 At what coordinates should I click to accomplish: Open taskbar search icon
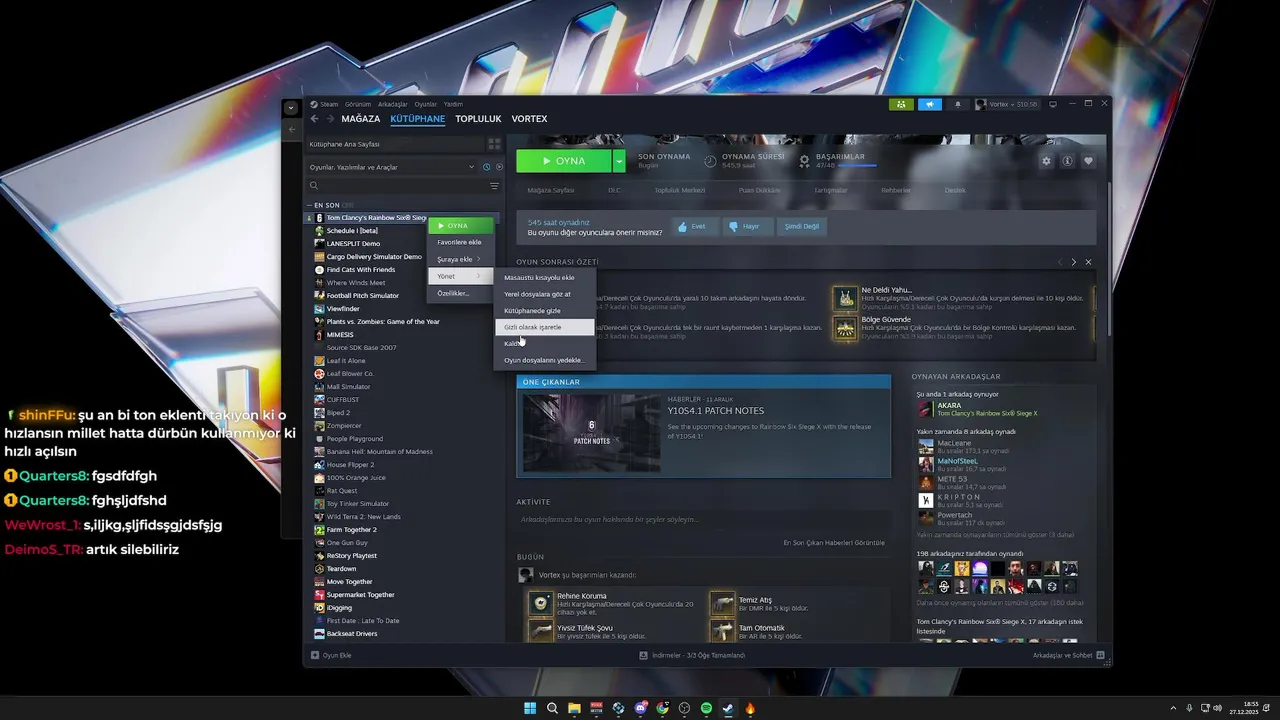(x=552, y=708)
